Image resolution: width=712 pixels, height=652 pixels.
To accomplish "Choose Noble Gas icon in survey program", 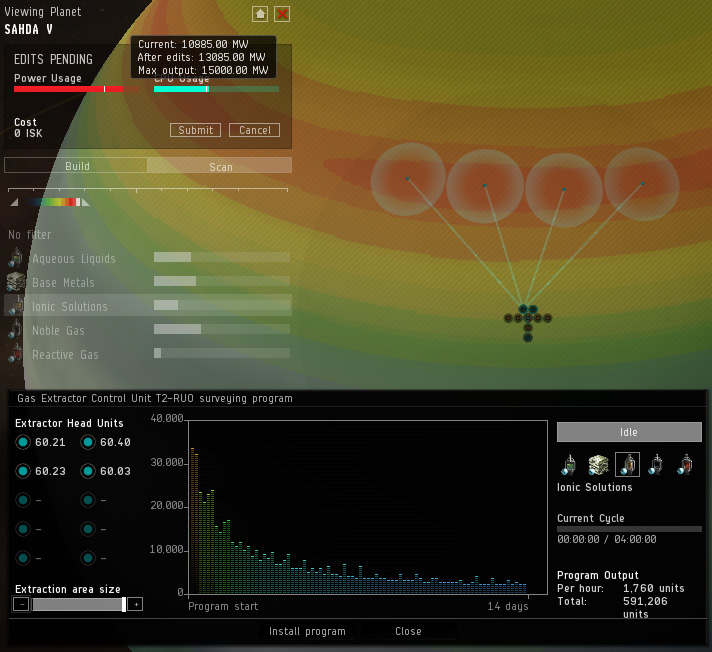I will point(656,464).
